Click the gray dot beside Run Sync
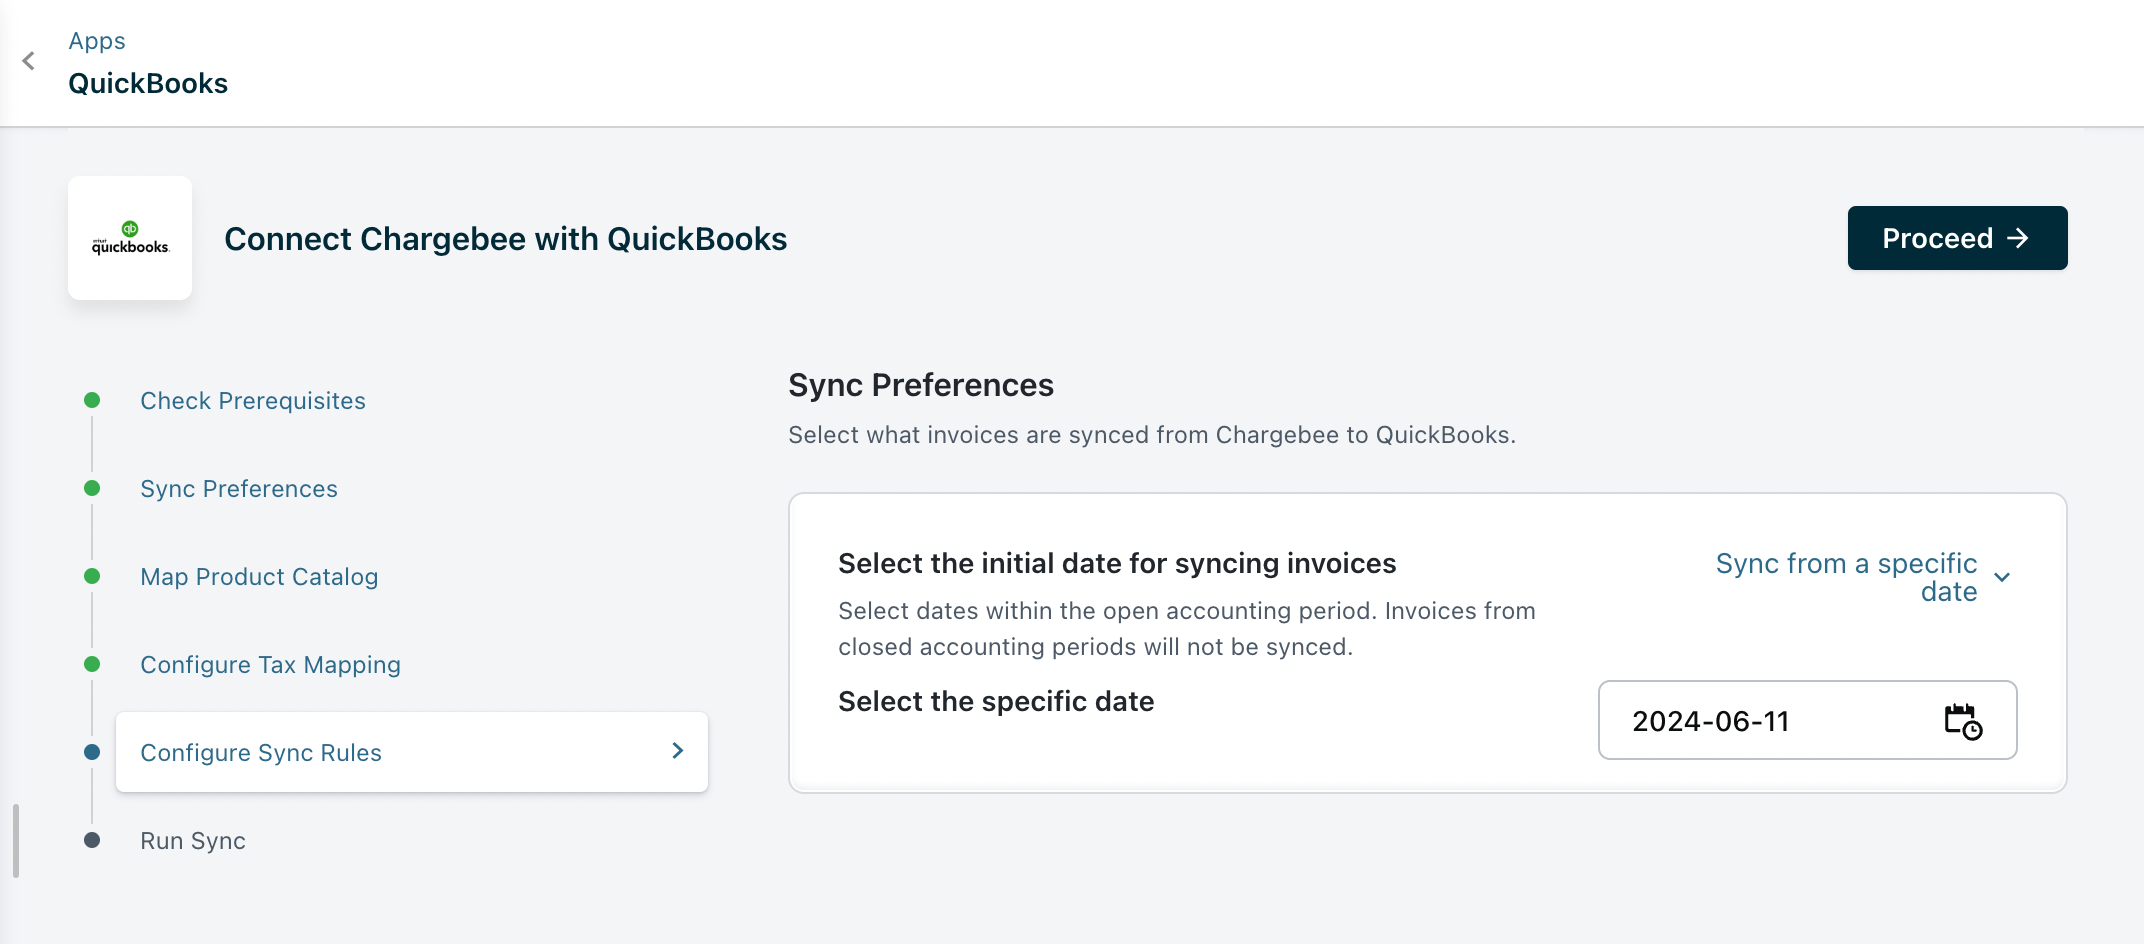The width and height of the screenshot is (2144, 944). (92, 840)
